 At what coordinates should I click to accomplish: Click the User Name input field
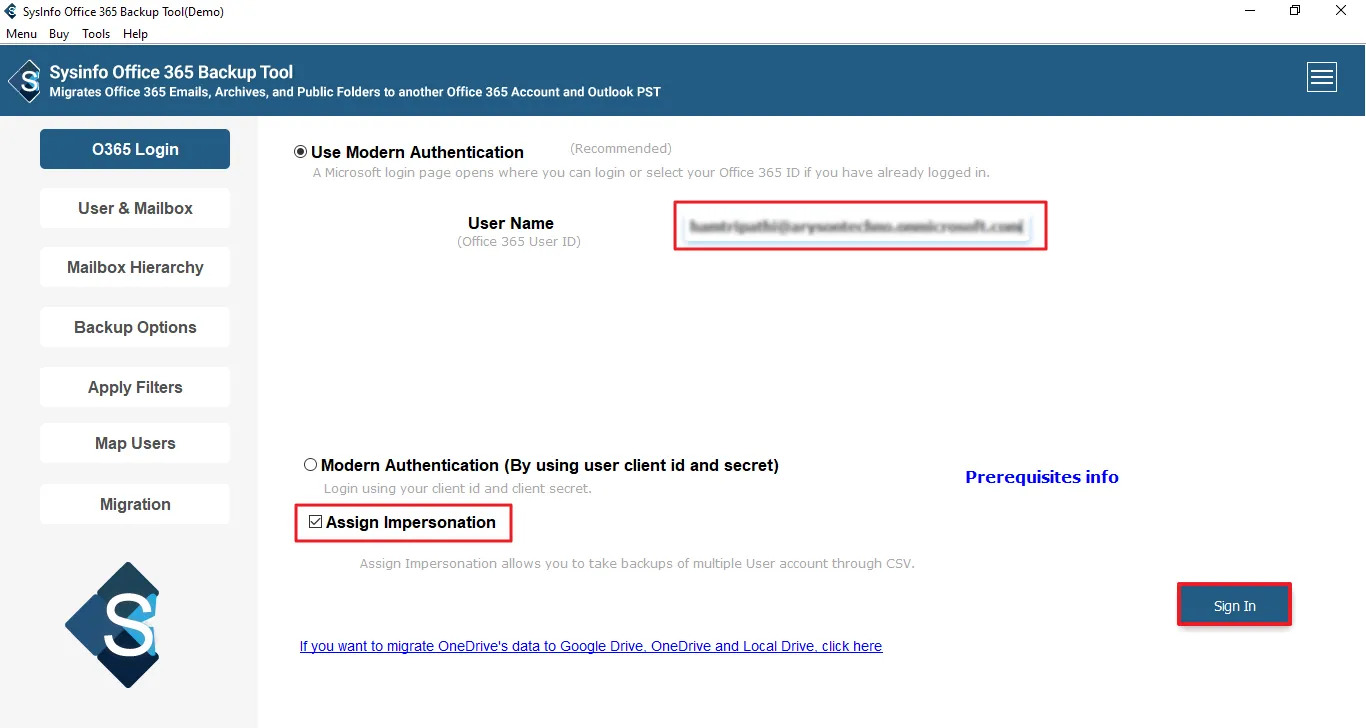tap(859, 227)
